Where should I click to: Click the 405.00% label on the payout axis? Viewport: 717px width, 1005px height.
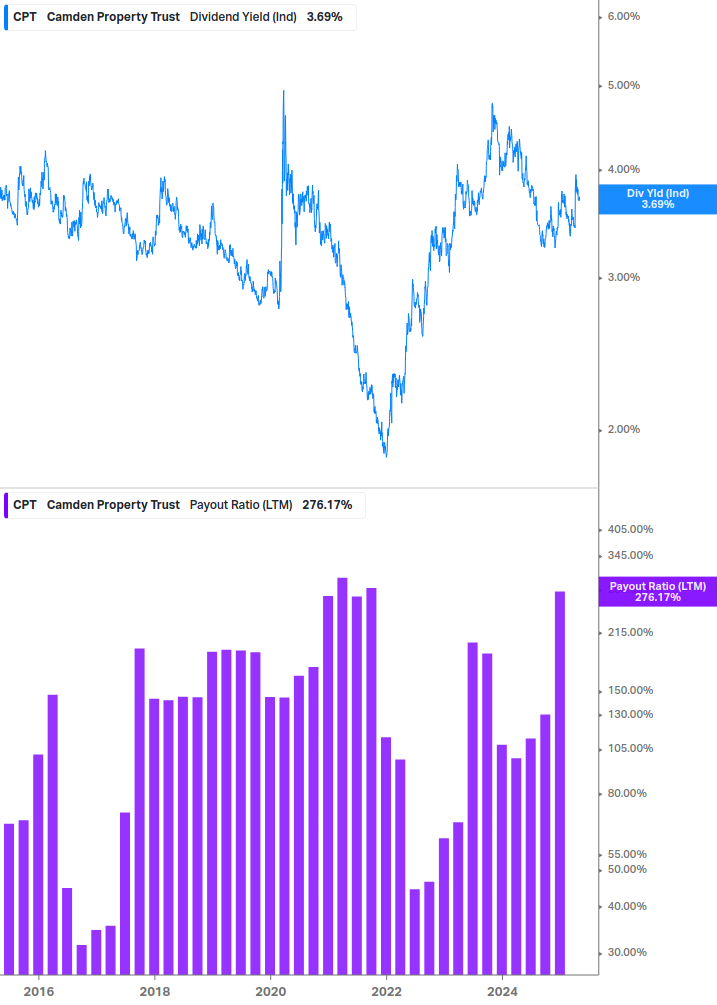[x=630, y=529]
